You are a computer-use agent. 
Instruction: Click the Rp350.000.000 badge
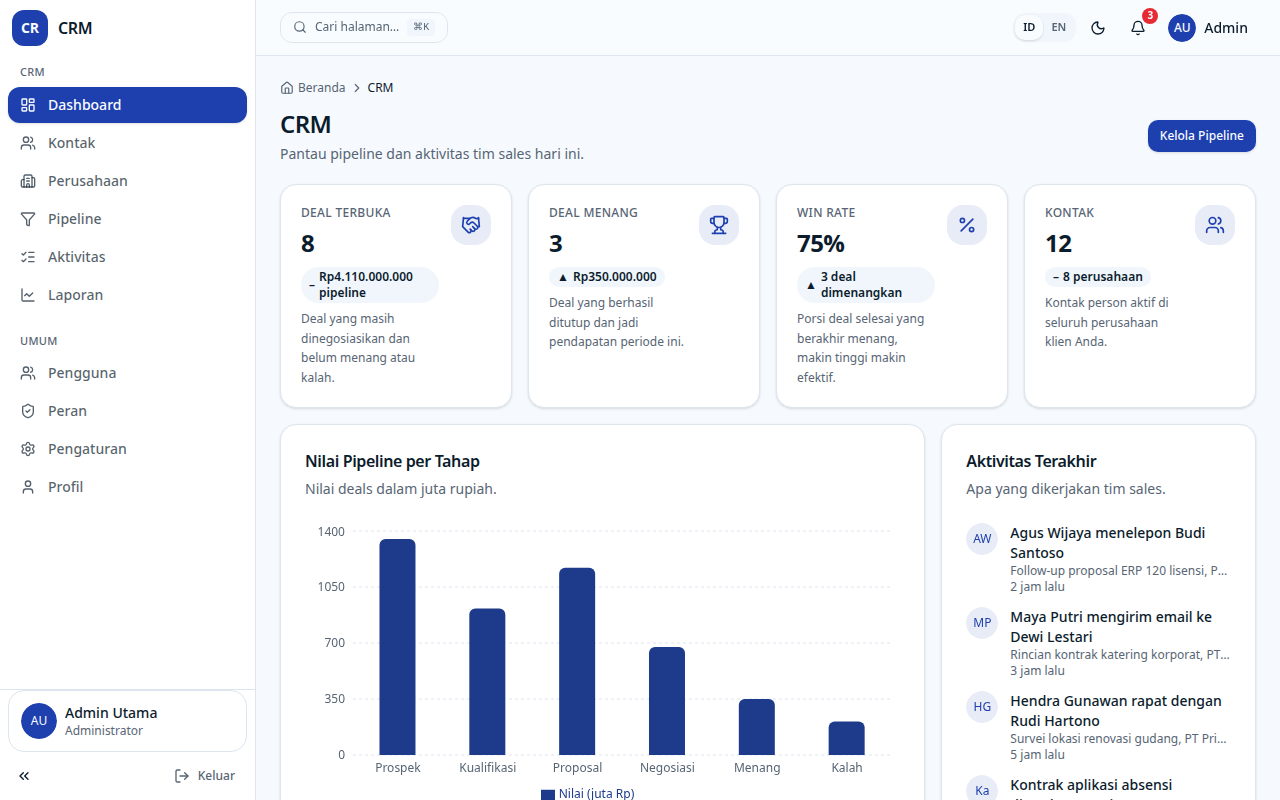pos(607,277)
